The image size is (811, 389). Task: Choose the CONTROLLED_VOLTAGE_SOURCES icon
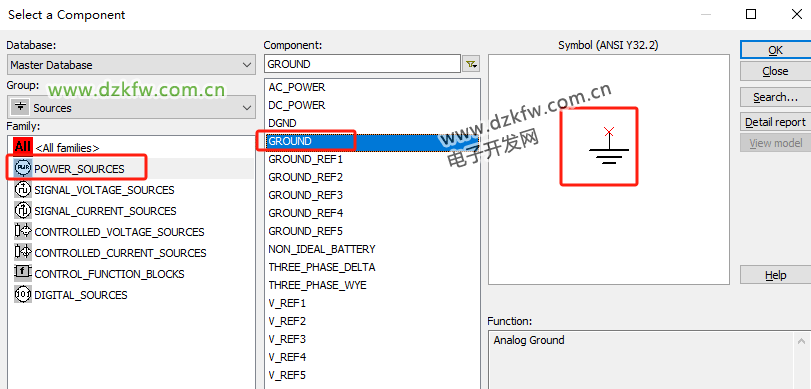click(x=23, y=232)
